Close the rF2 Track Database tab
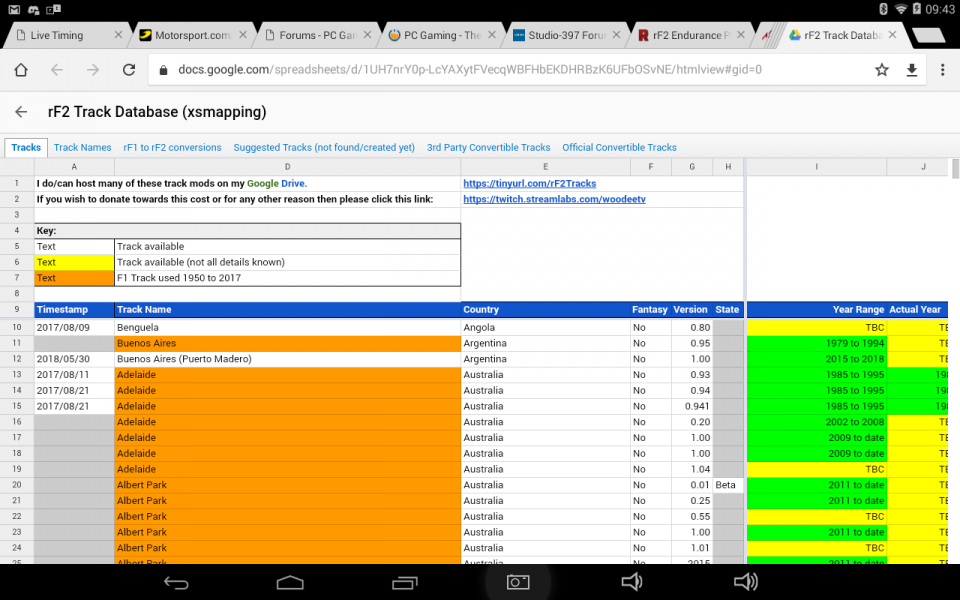This screenshot has width=960, height=600. (893, 35)
